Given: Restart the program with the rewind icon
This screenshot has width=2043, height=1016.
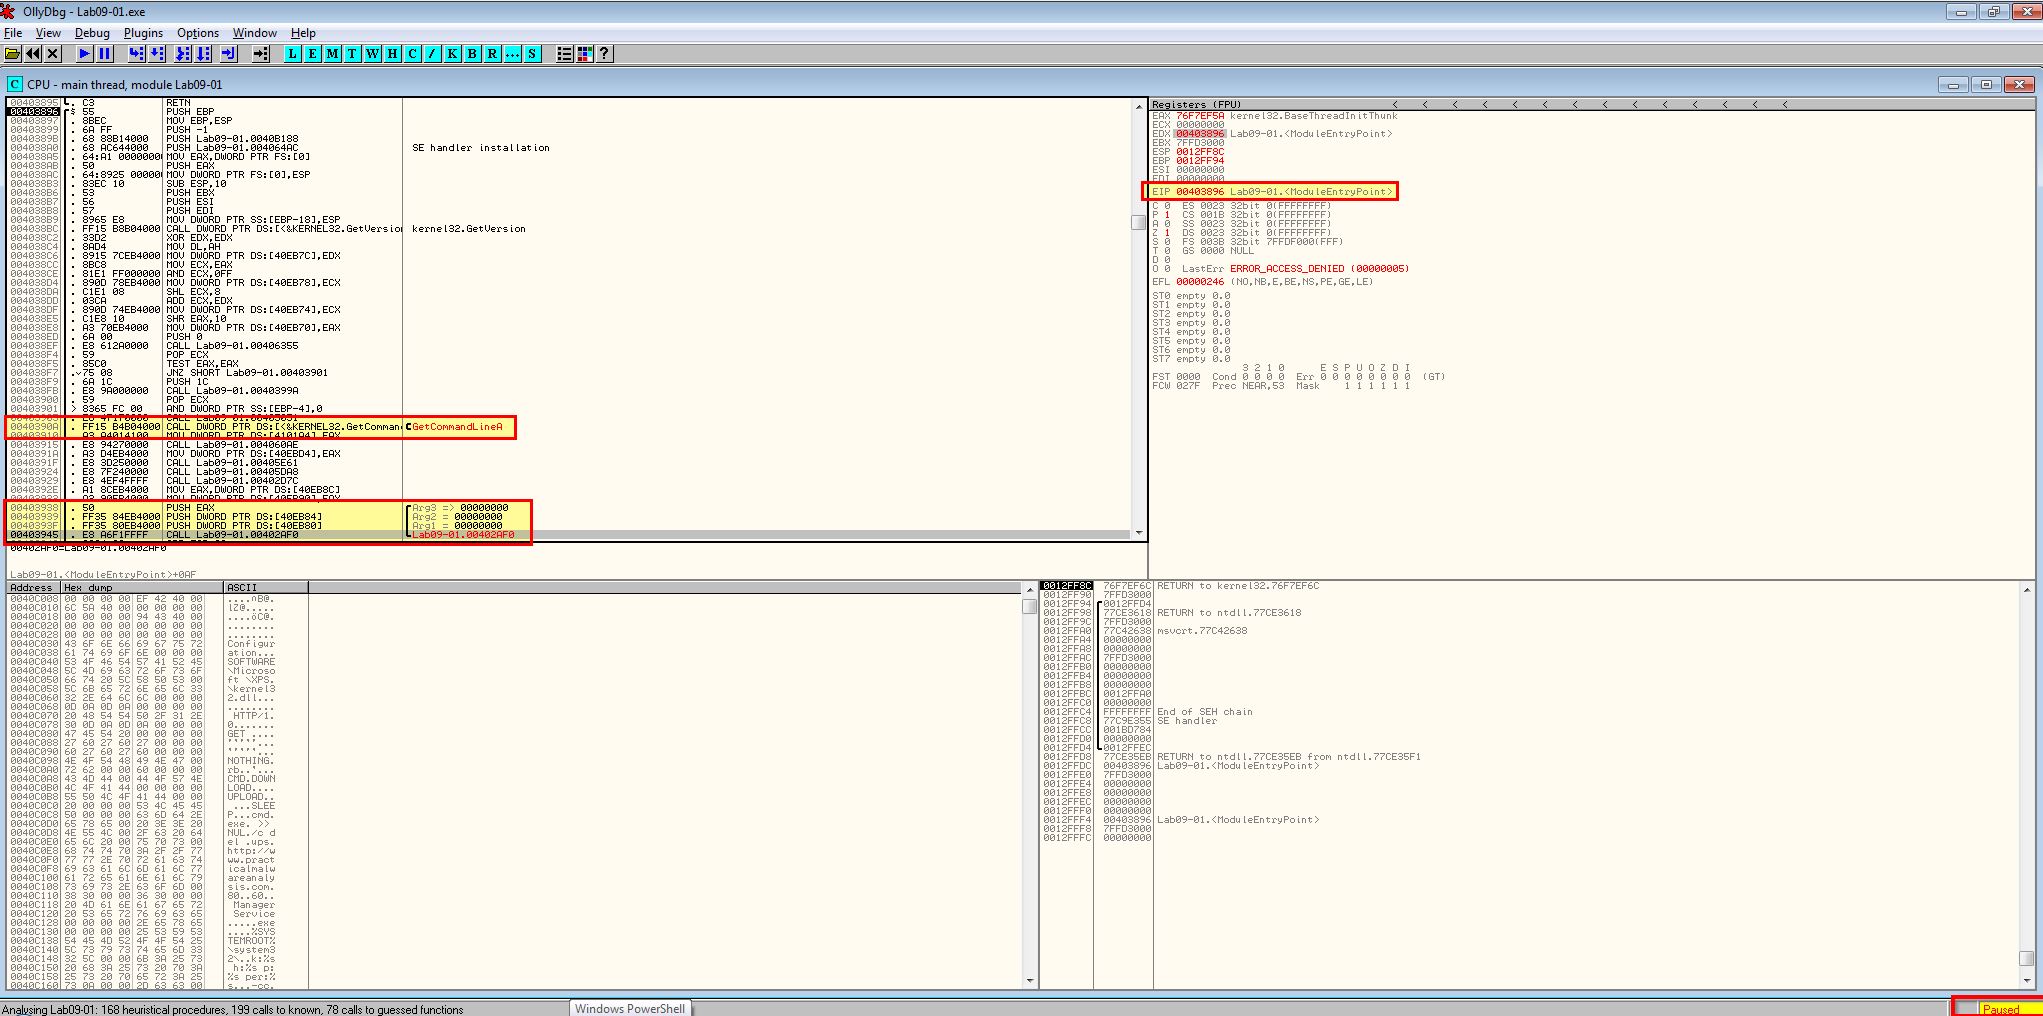Looking at the screenshot, I should tap(33, 54).
